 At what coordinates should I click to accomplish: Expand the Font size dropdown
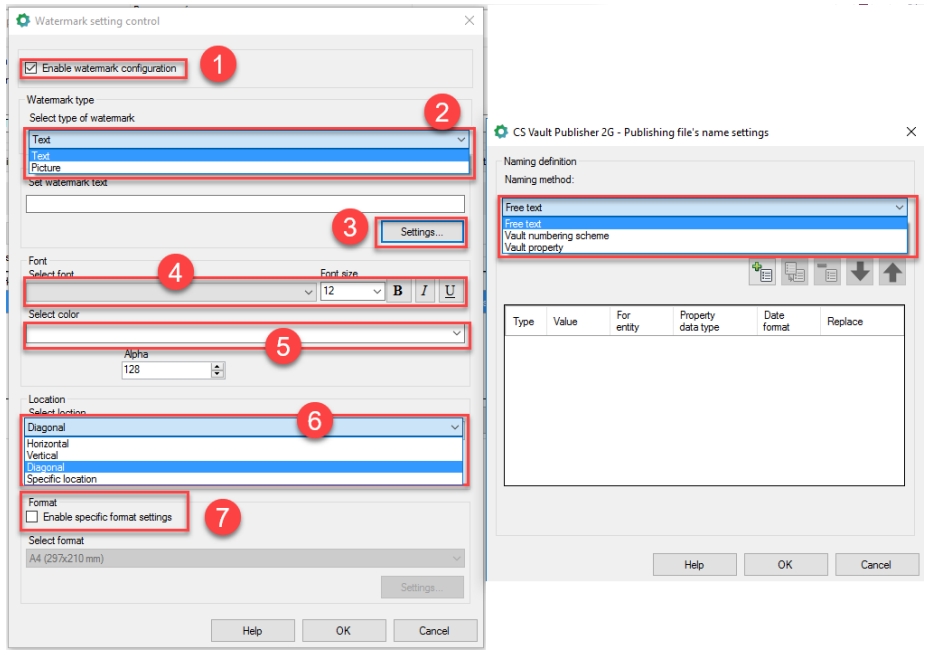click(377, 292)
